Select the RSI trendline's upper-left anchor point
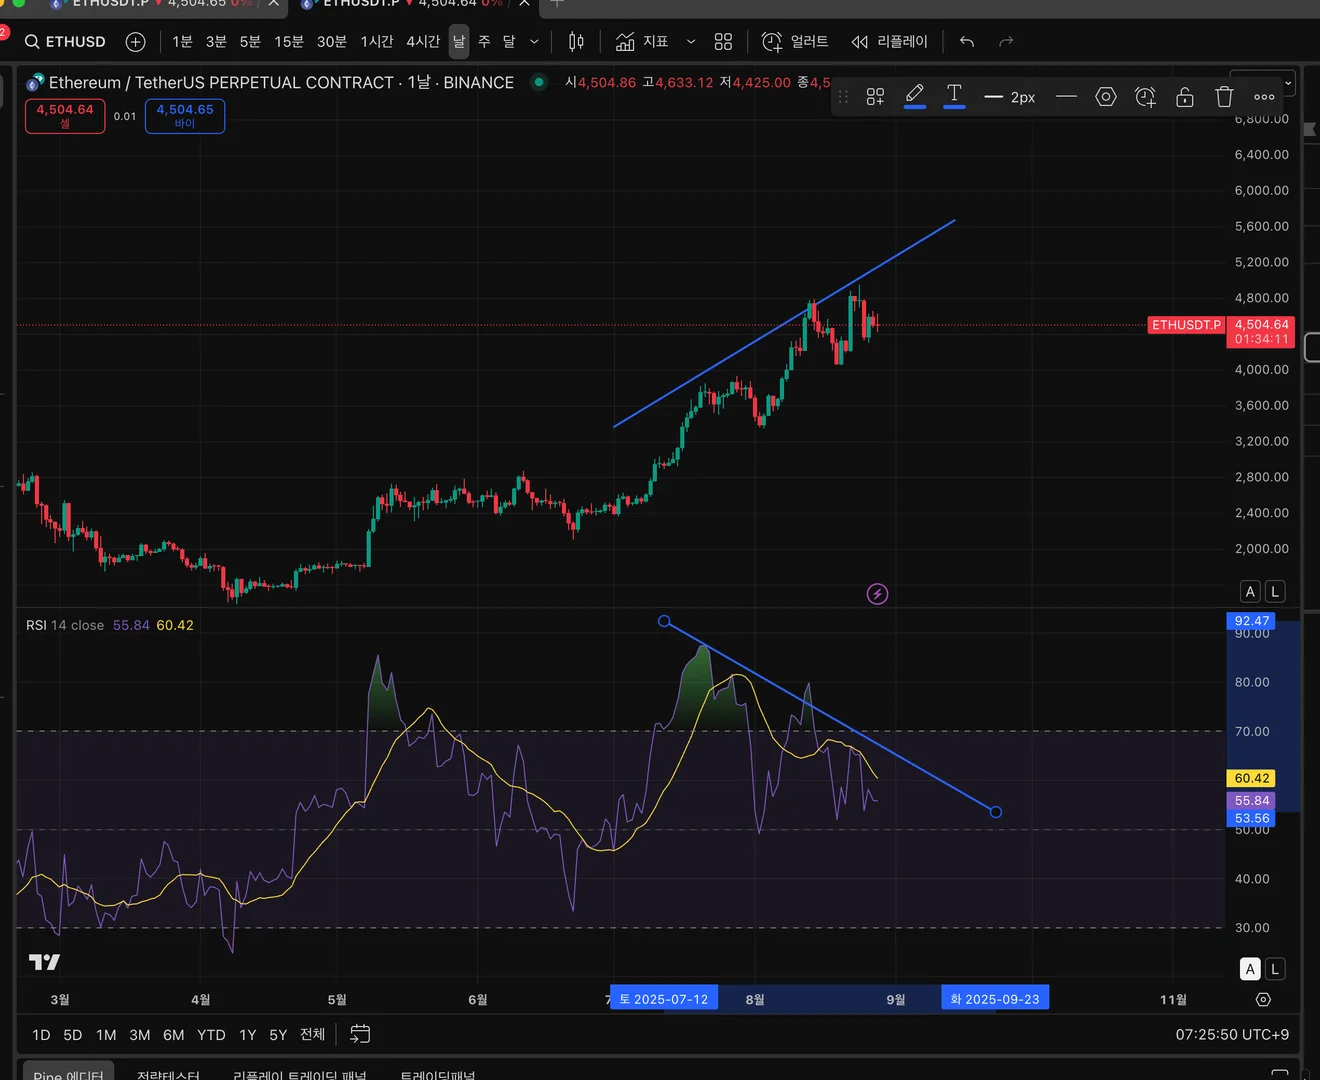Image resolution: width=1320 pixels, height=1080 pixels. click(x=664, y=621)
